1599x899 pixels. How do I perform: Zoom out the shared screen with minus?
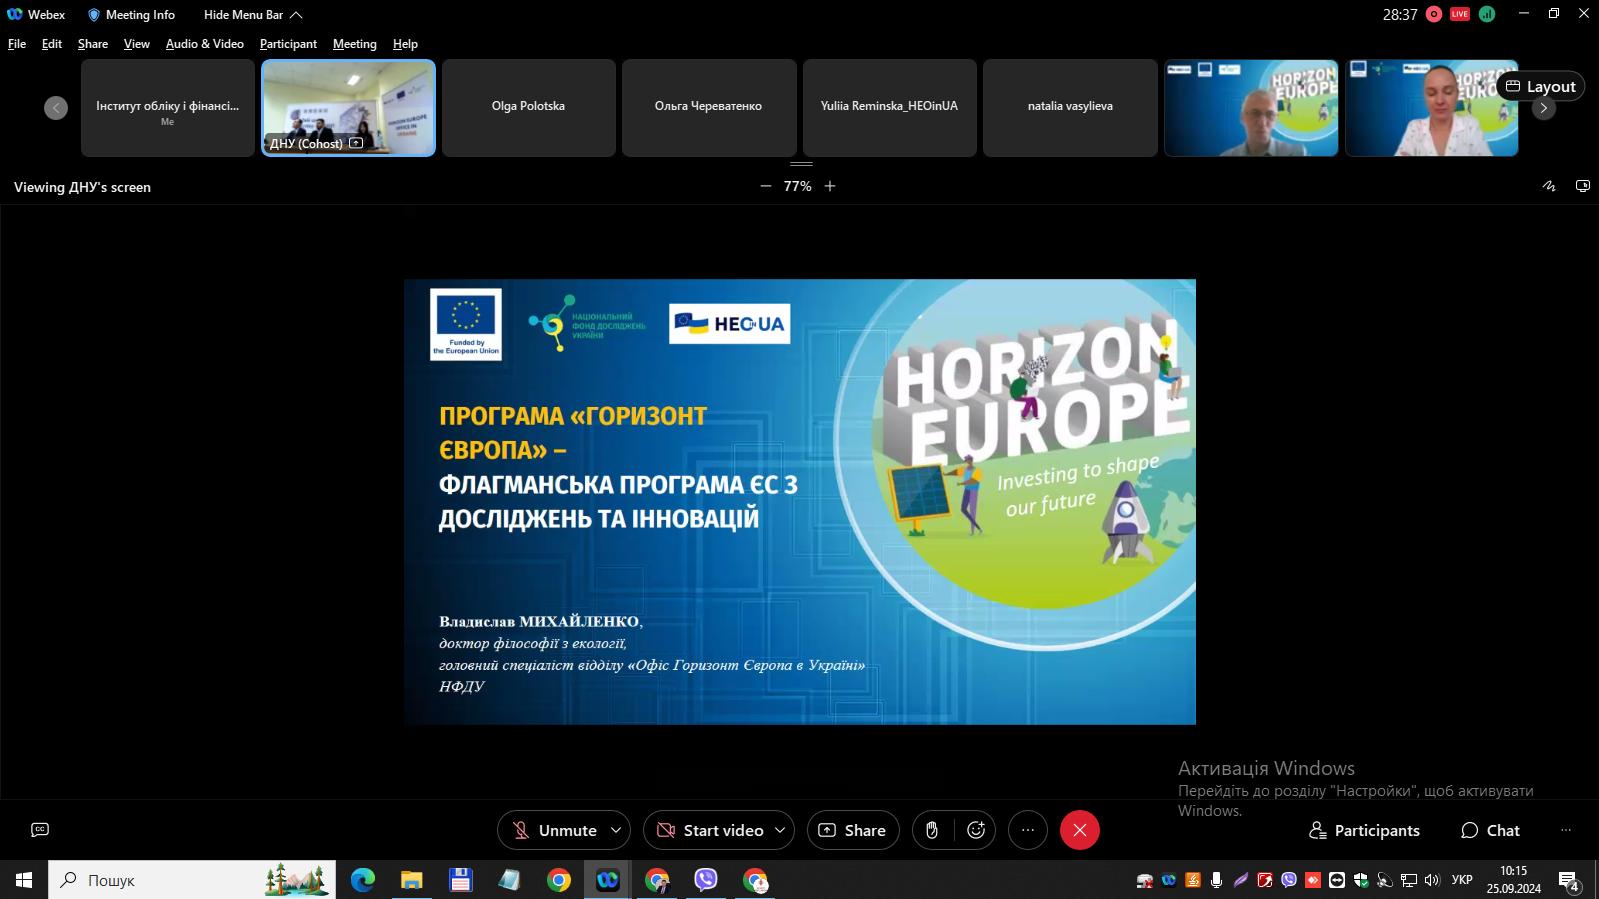766,186
